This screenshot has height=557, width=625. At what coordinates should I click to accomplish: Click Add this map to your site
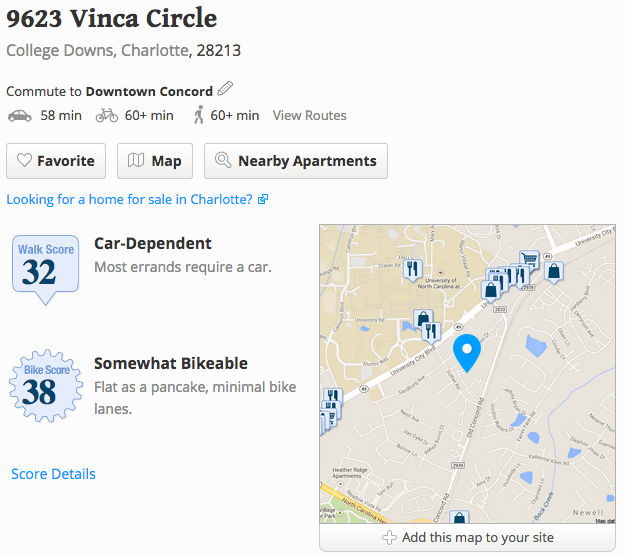(x=468, y=538)
